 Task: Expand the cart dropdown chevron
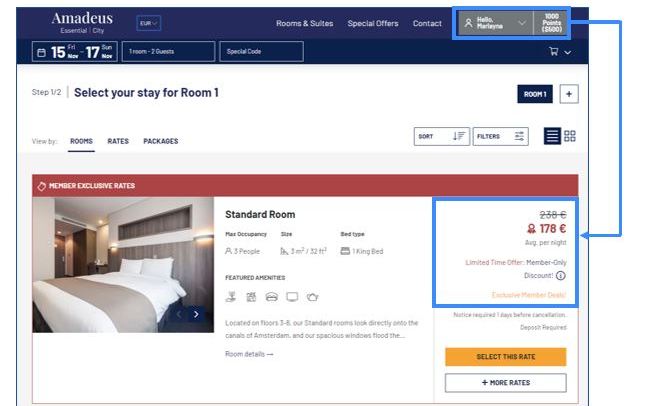point(567,53)
